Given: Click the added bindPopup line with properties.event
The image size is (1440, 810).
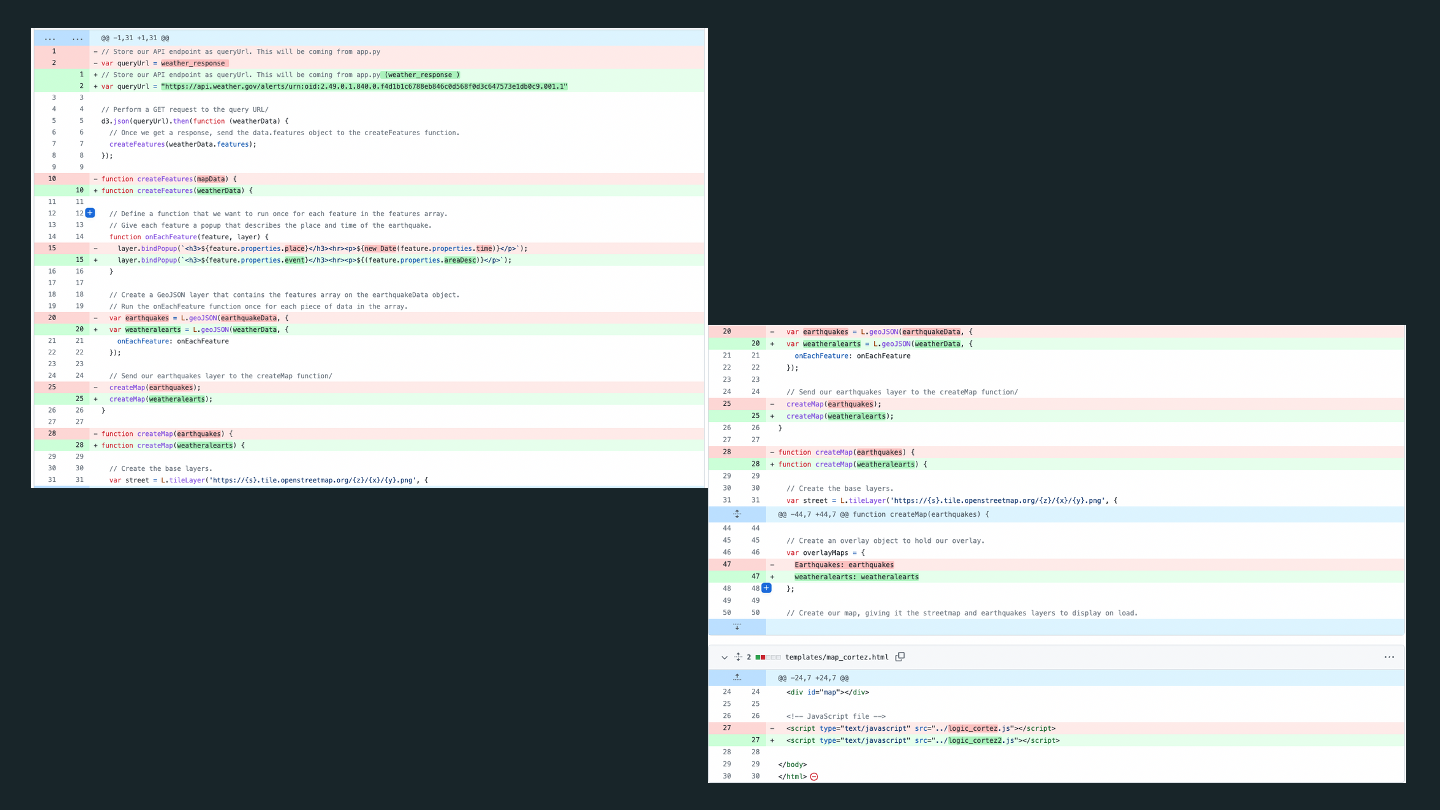Looking at the screenshot, I should tap(314, 260).
